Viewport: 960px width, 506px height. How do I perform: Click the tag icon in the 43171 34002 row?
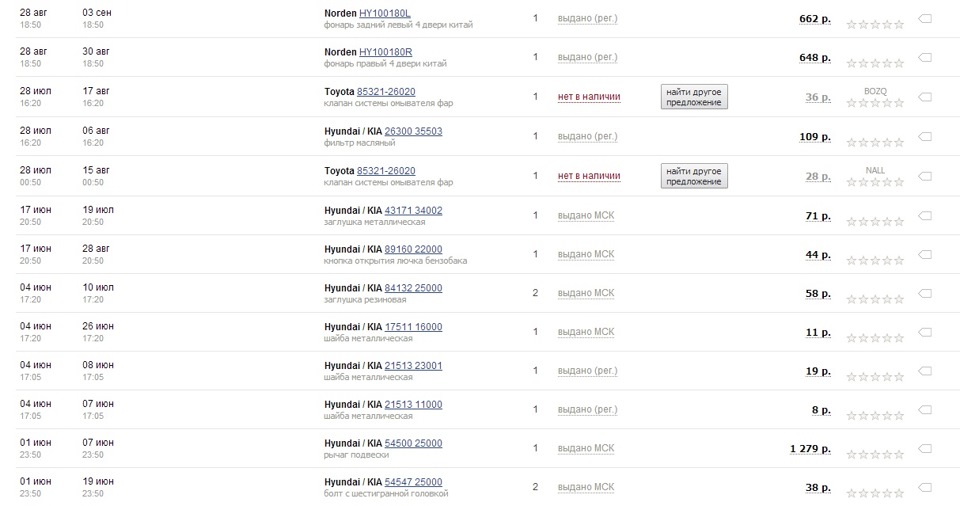[x=925, y=215]
